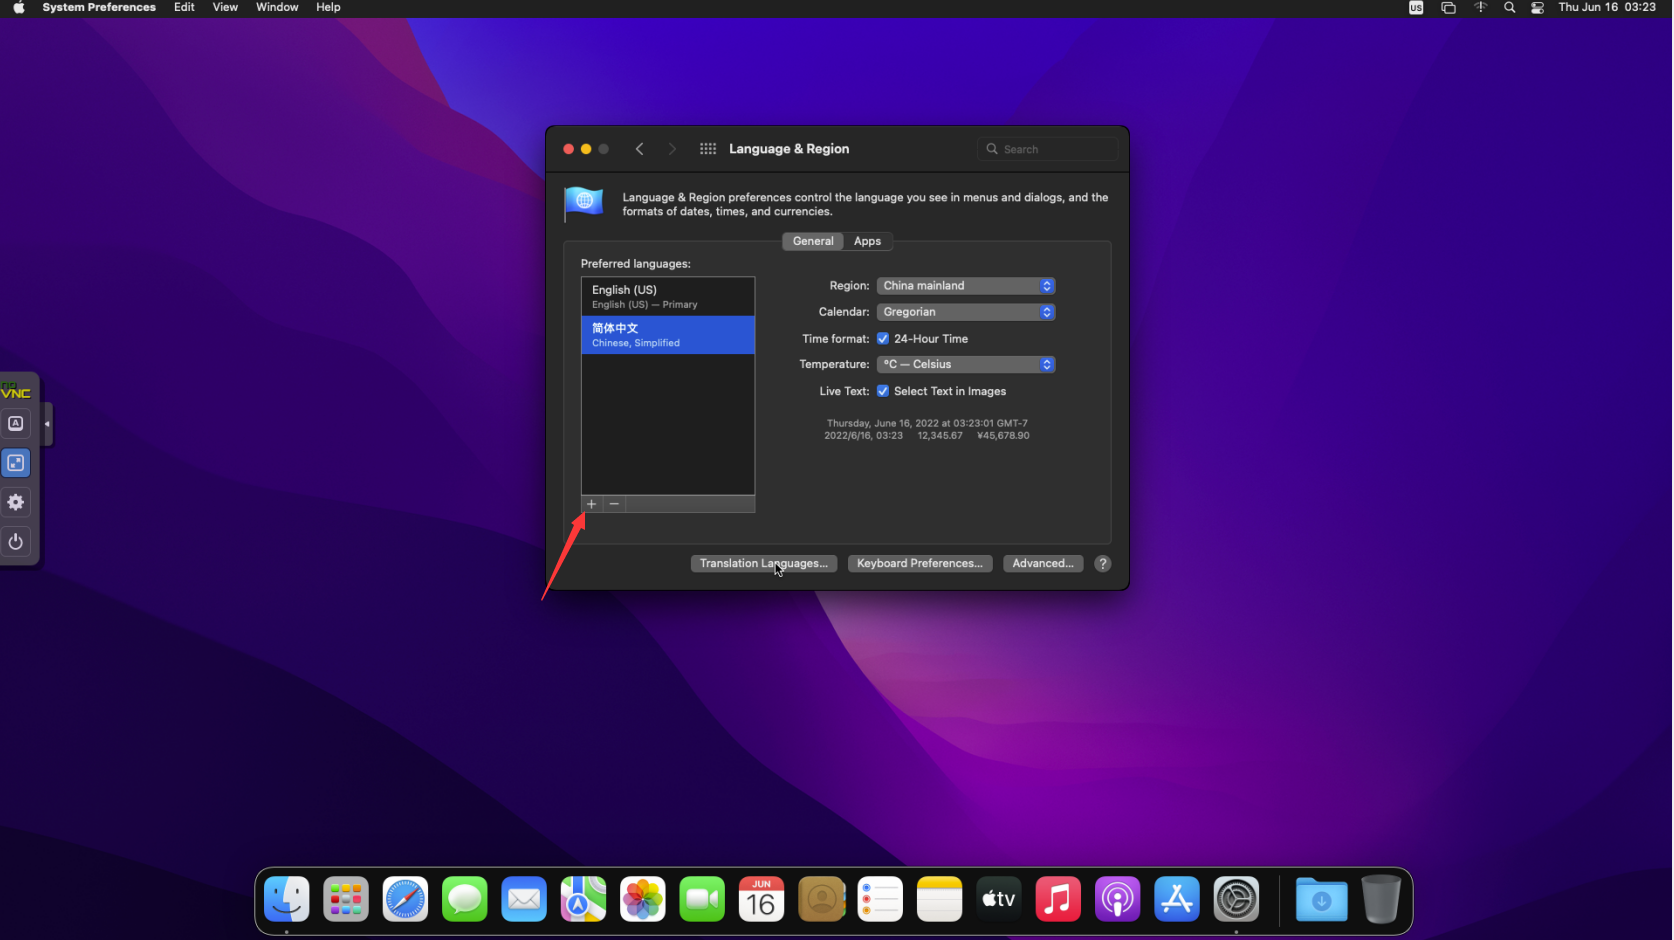Open the VNC panel settings gear

pos(16,502)
